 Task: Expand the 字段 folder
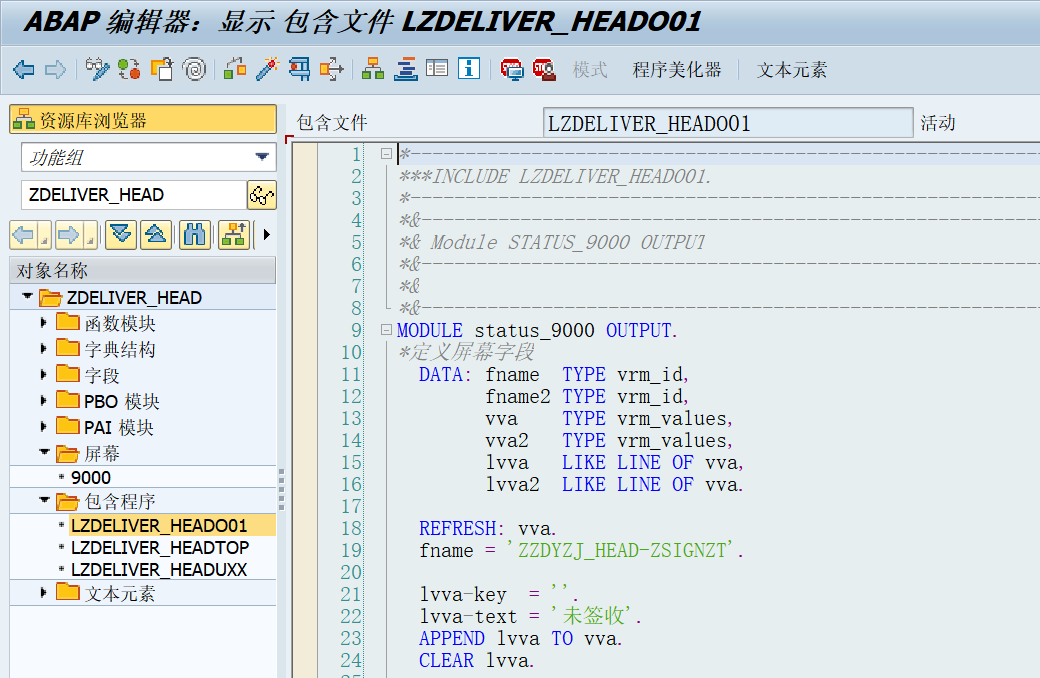[44, 375]
